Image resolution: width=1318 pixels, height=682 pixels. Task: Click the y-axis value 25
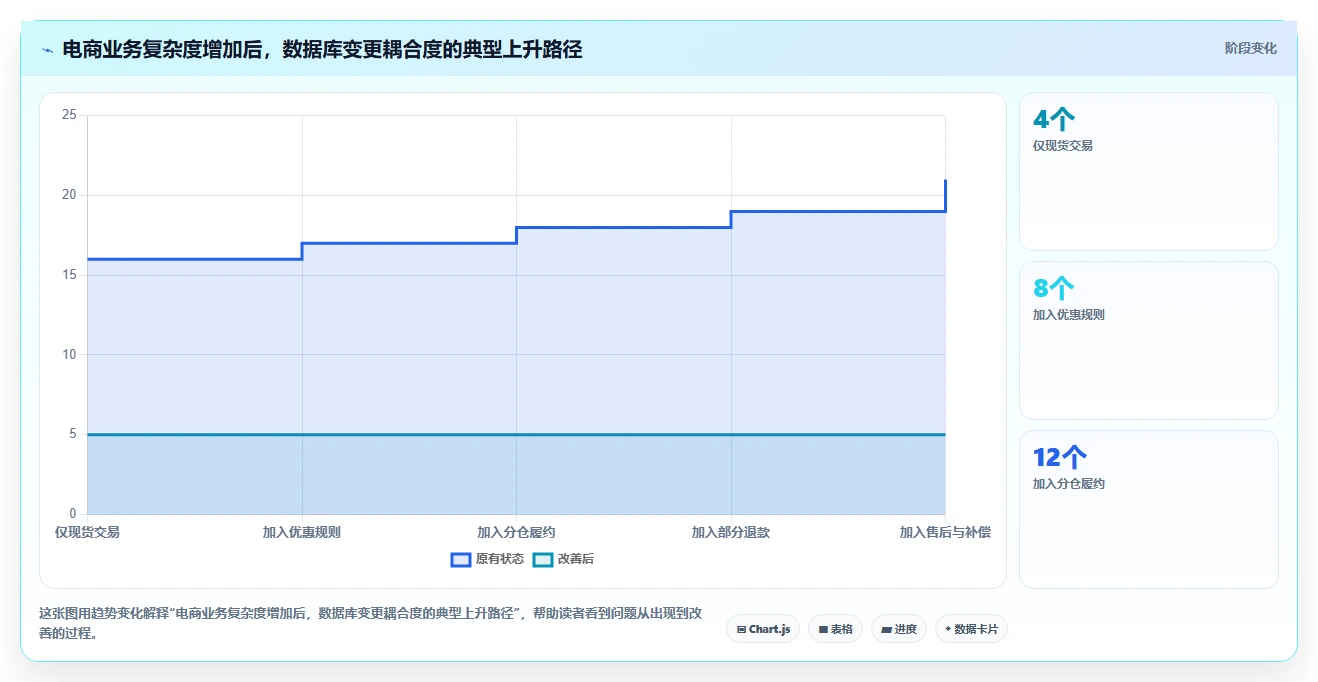tap(69, 115)
